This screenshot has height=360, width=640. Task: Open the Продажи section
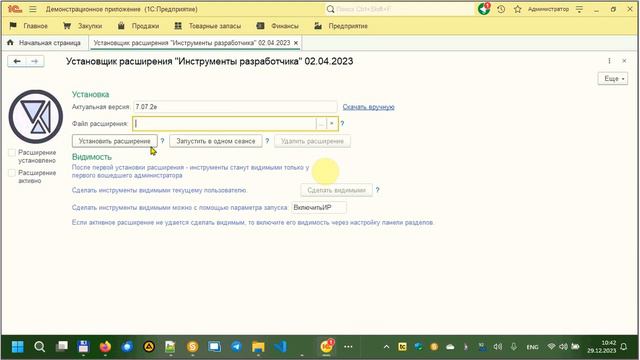(138, 26)
